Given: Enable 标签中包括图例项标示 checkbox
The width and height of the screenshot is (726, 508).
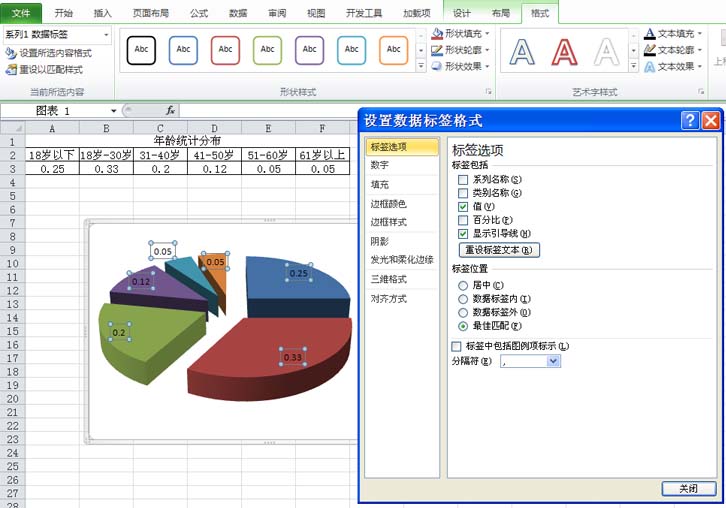Looking at the screenshot, I should pyautogui.click(x=456, y=346).
